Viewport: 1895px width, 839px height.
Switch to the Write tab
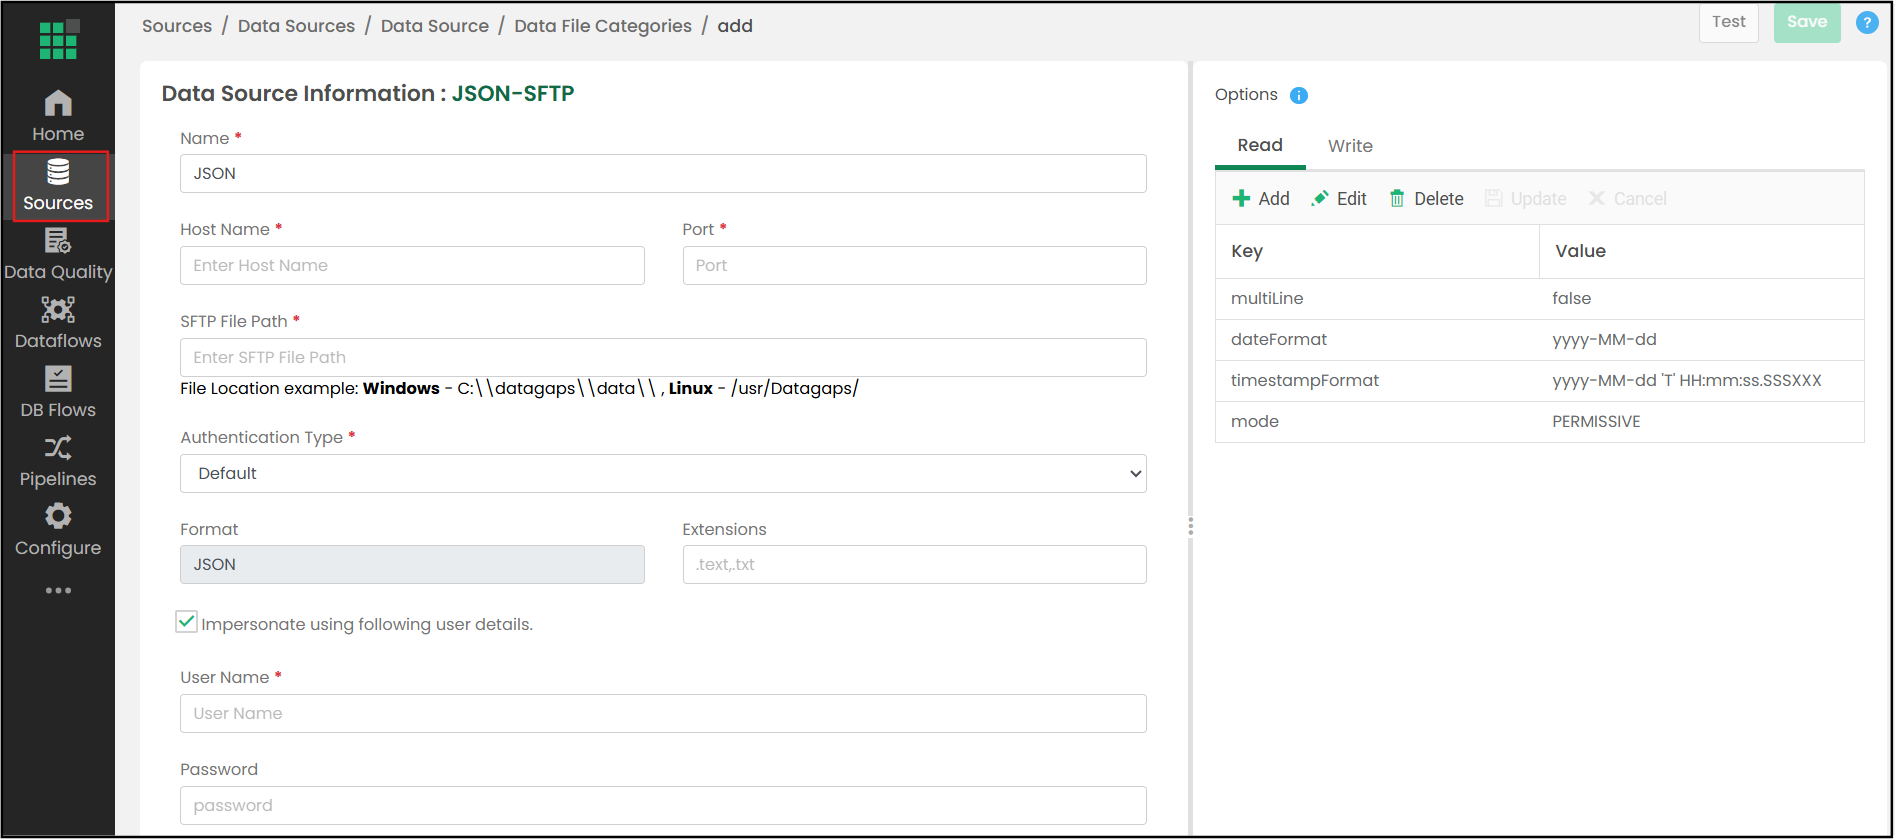1350,146
